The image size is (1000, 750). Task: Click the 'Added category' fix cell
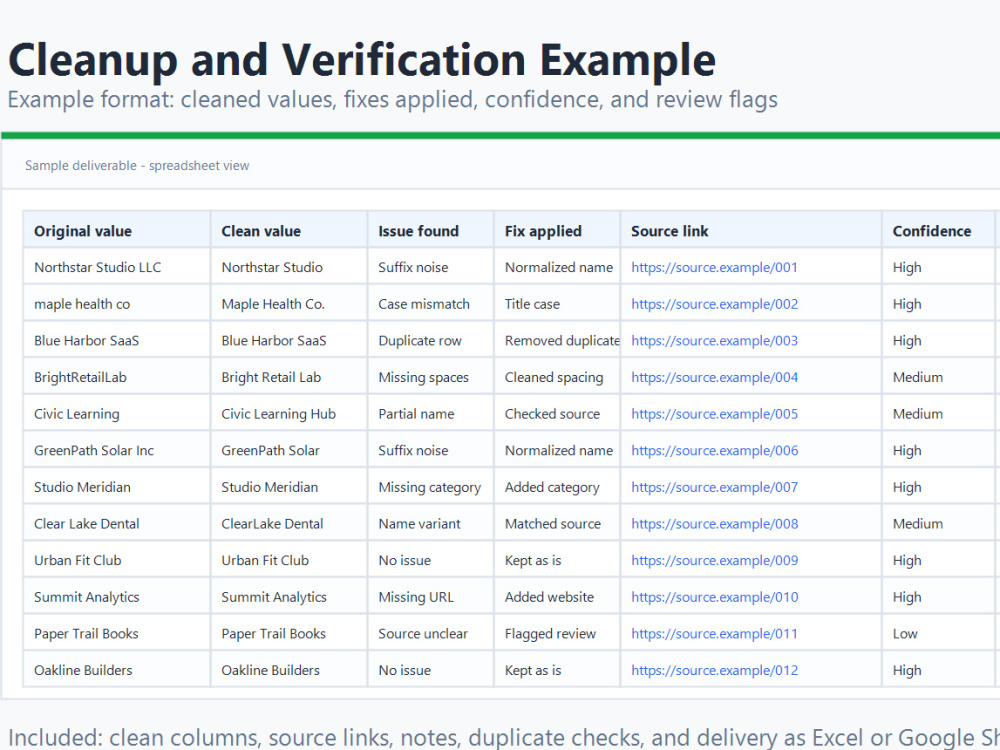click(x=557, y=487)
